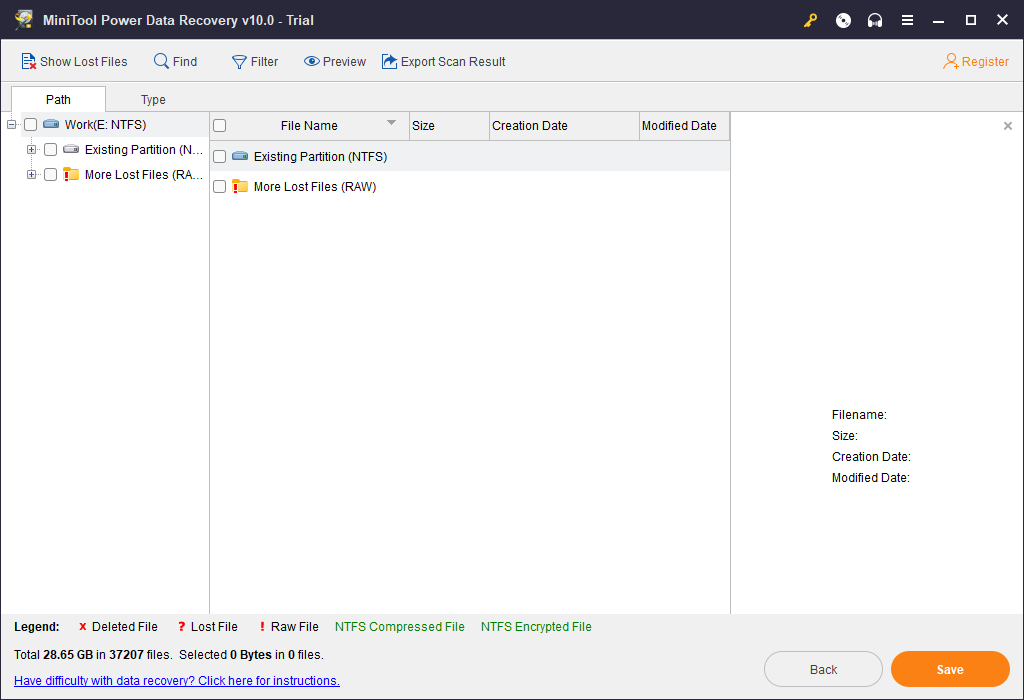Click the File Name column header

pyautogui.click(x=309, y=125)
